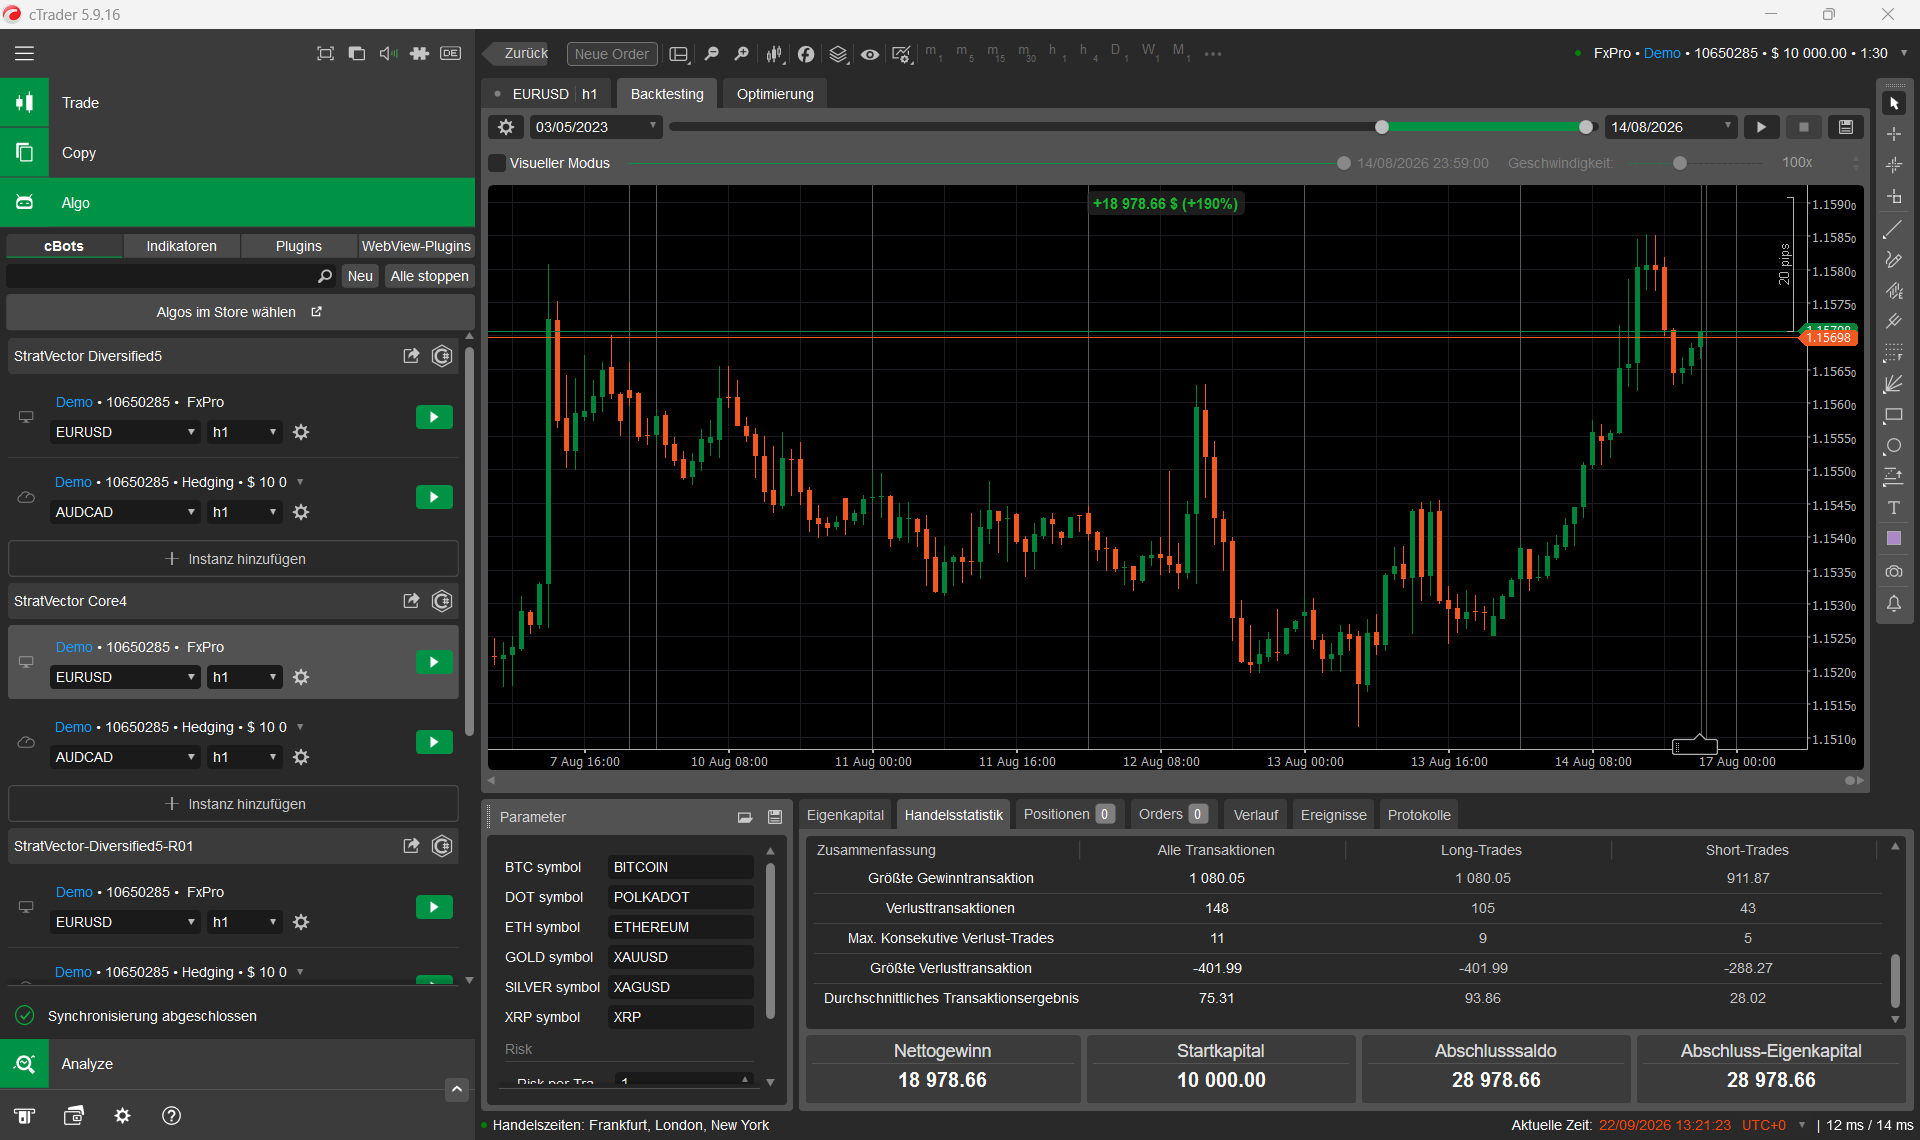Open the layers objects list icon

pyautogui.click(x=838, y=54)
